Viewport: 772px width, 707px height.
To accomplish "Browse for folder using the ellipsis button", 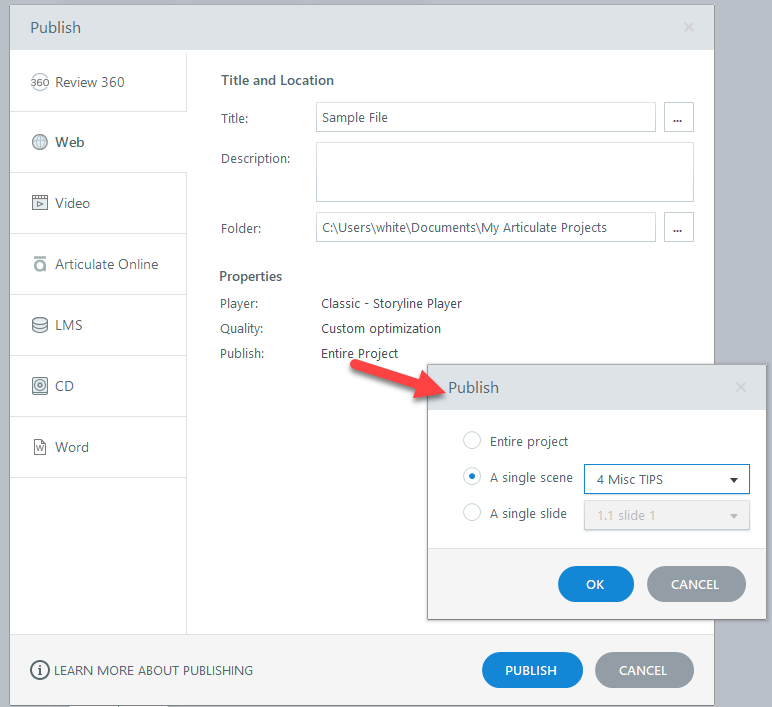I will click(678, 228).
